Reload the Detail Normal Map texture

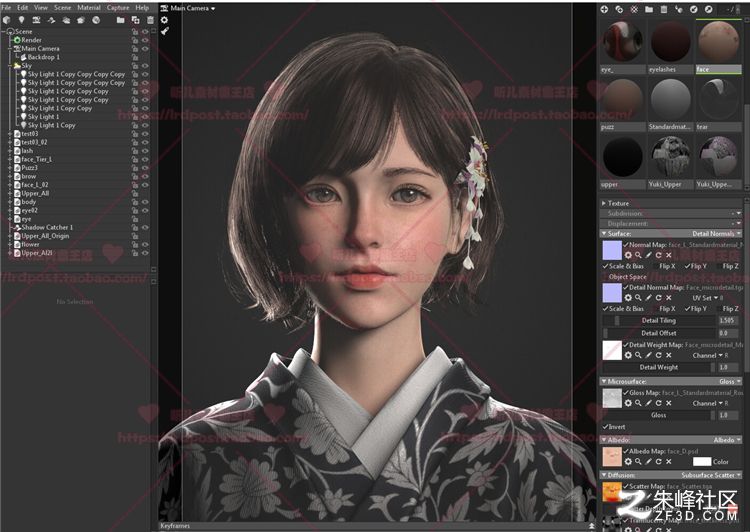(659, 298)
